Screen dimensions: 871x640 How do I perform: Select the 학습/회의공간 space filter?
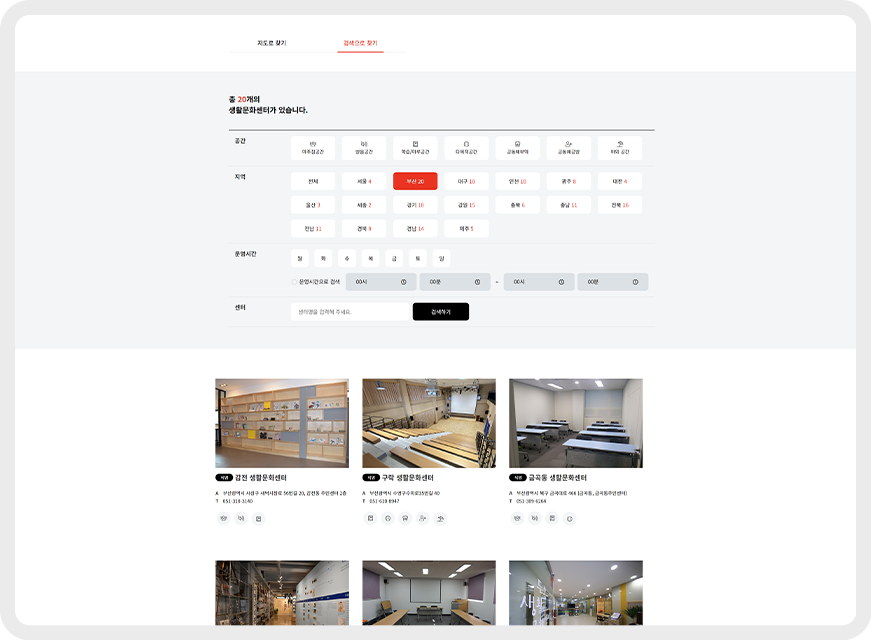pyautogui.click(x=415, y=148)
